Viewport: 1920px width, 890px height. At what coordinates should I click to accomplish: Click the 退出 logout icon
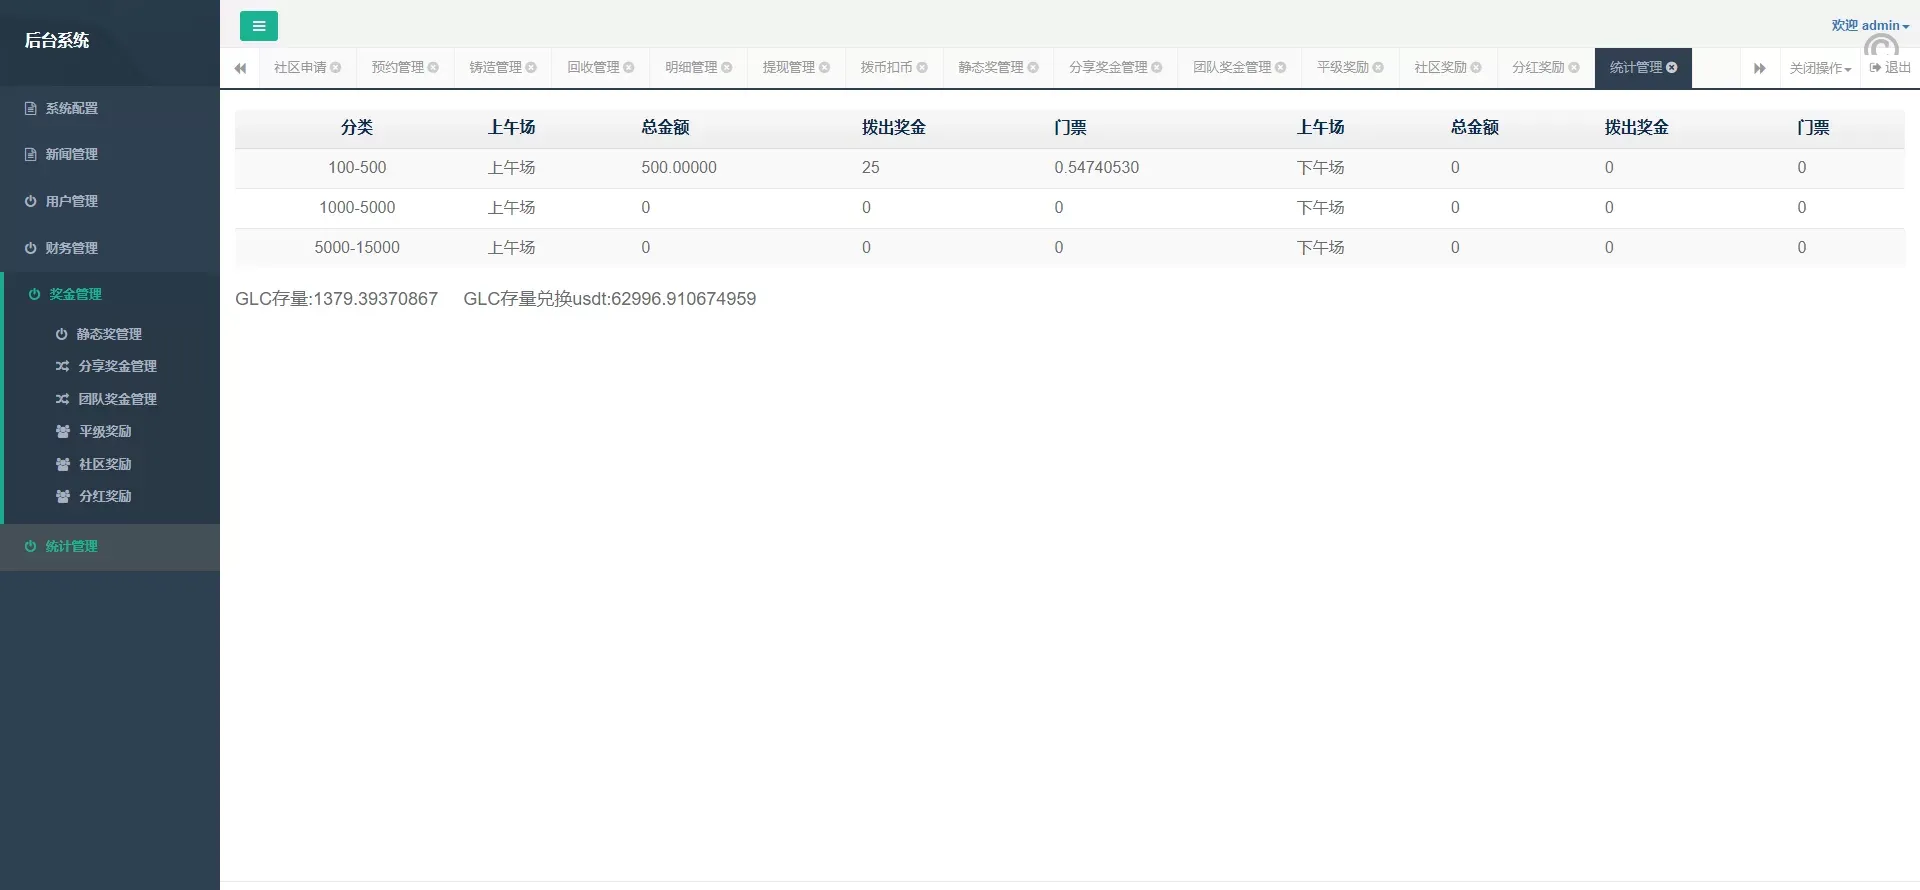[1875, 68]
